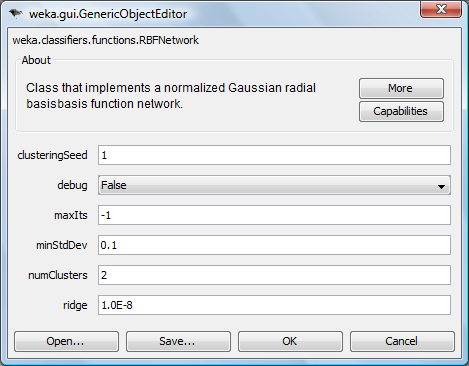Click the Cancel button

(x=402, y=341)
